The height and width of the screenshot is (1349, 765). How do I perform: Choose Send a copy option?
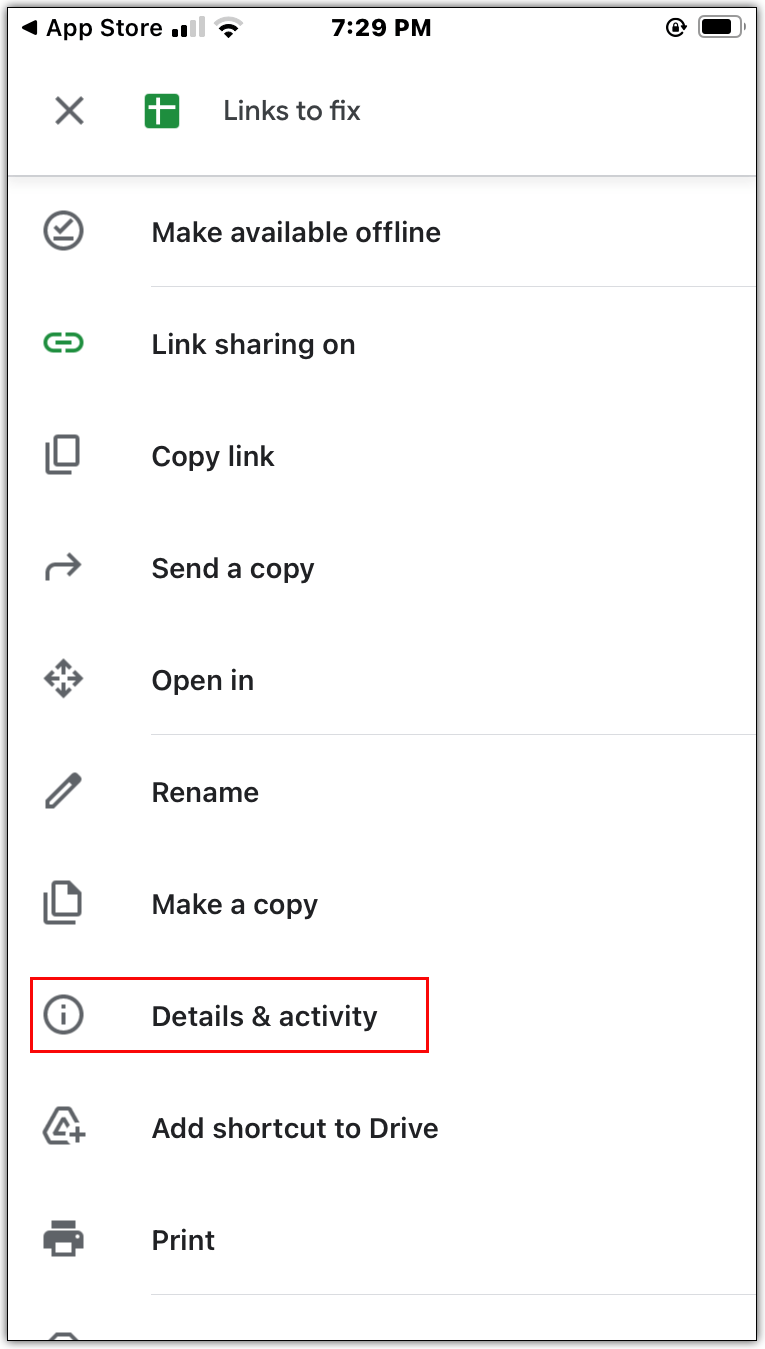point(233,569)
